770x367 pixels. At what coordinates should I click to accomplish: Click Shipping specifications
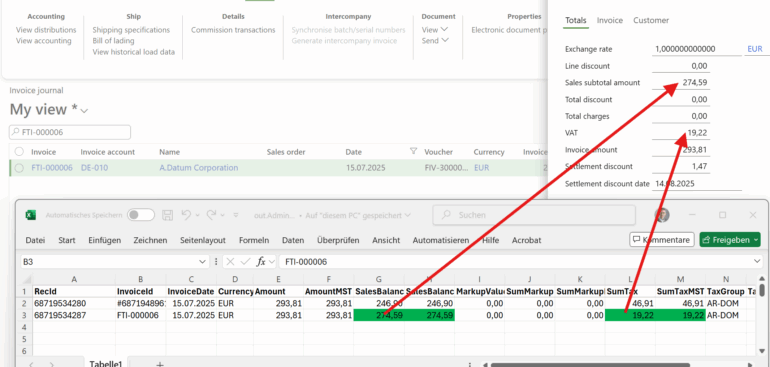click(x=131, y=30)
